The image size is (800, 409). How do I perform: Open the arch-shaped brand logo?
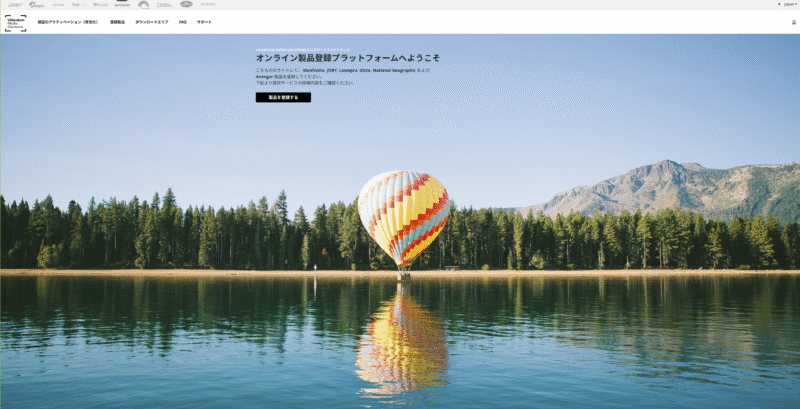144,5
